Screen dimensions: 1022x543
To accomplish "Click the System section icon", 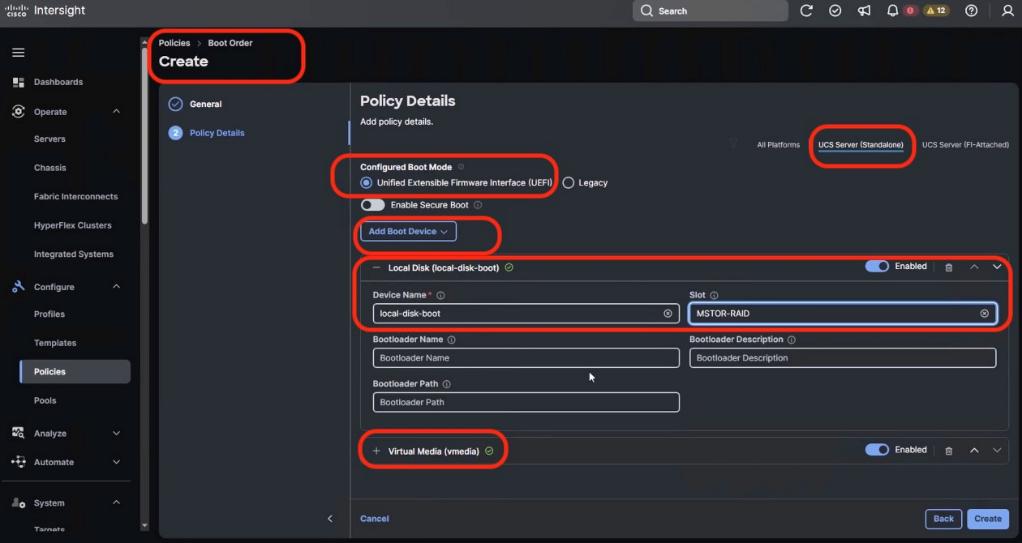I will coord(18,503).
